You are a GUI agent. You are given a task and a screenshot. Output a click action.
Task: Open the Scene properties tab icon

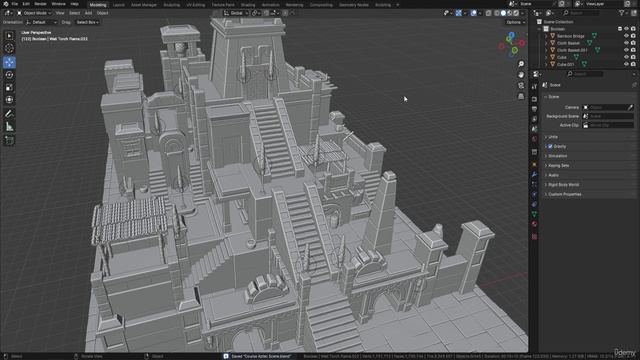coord(534,129)
